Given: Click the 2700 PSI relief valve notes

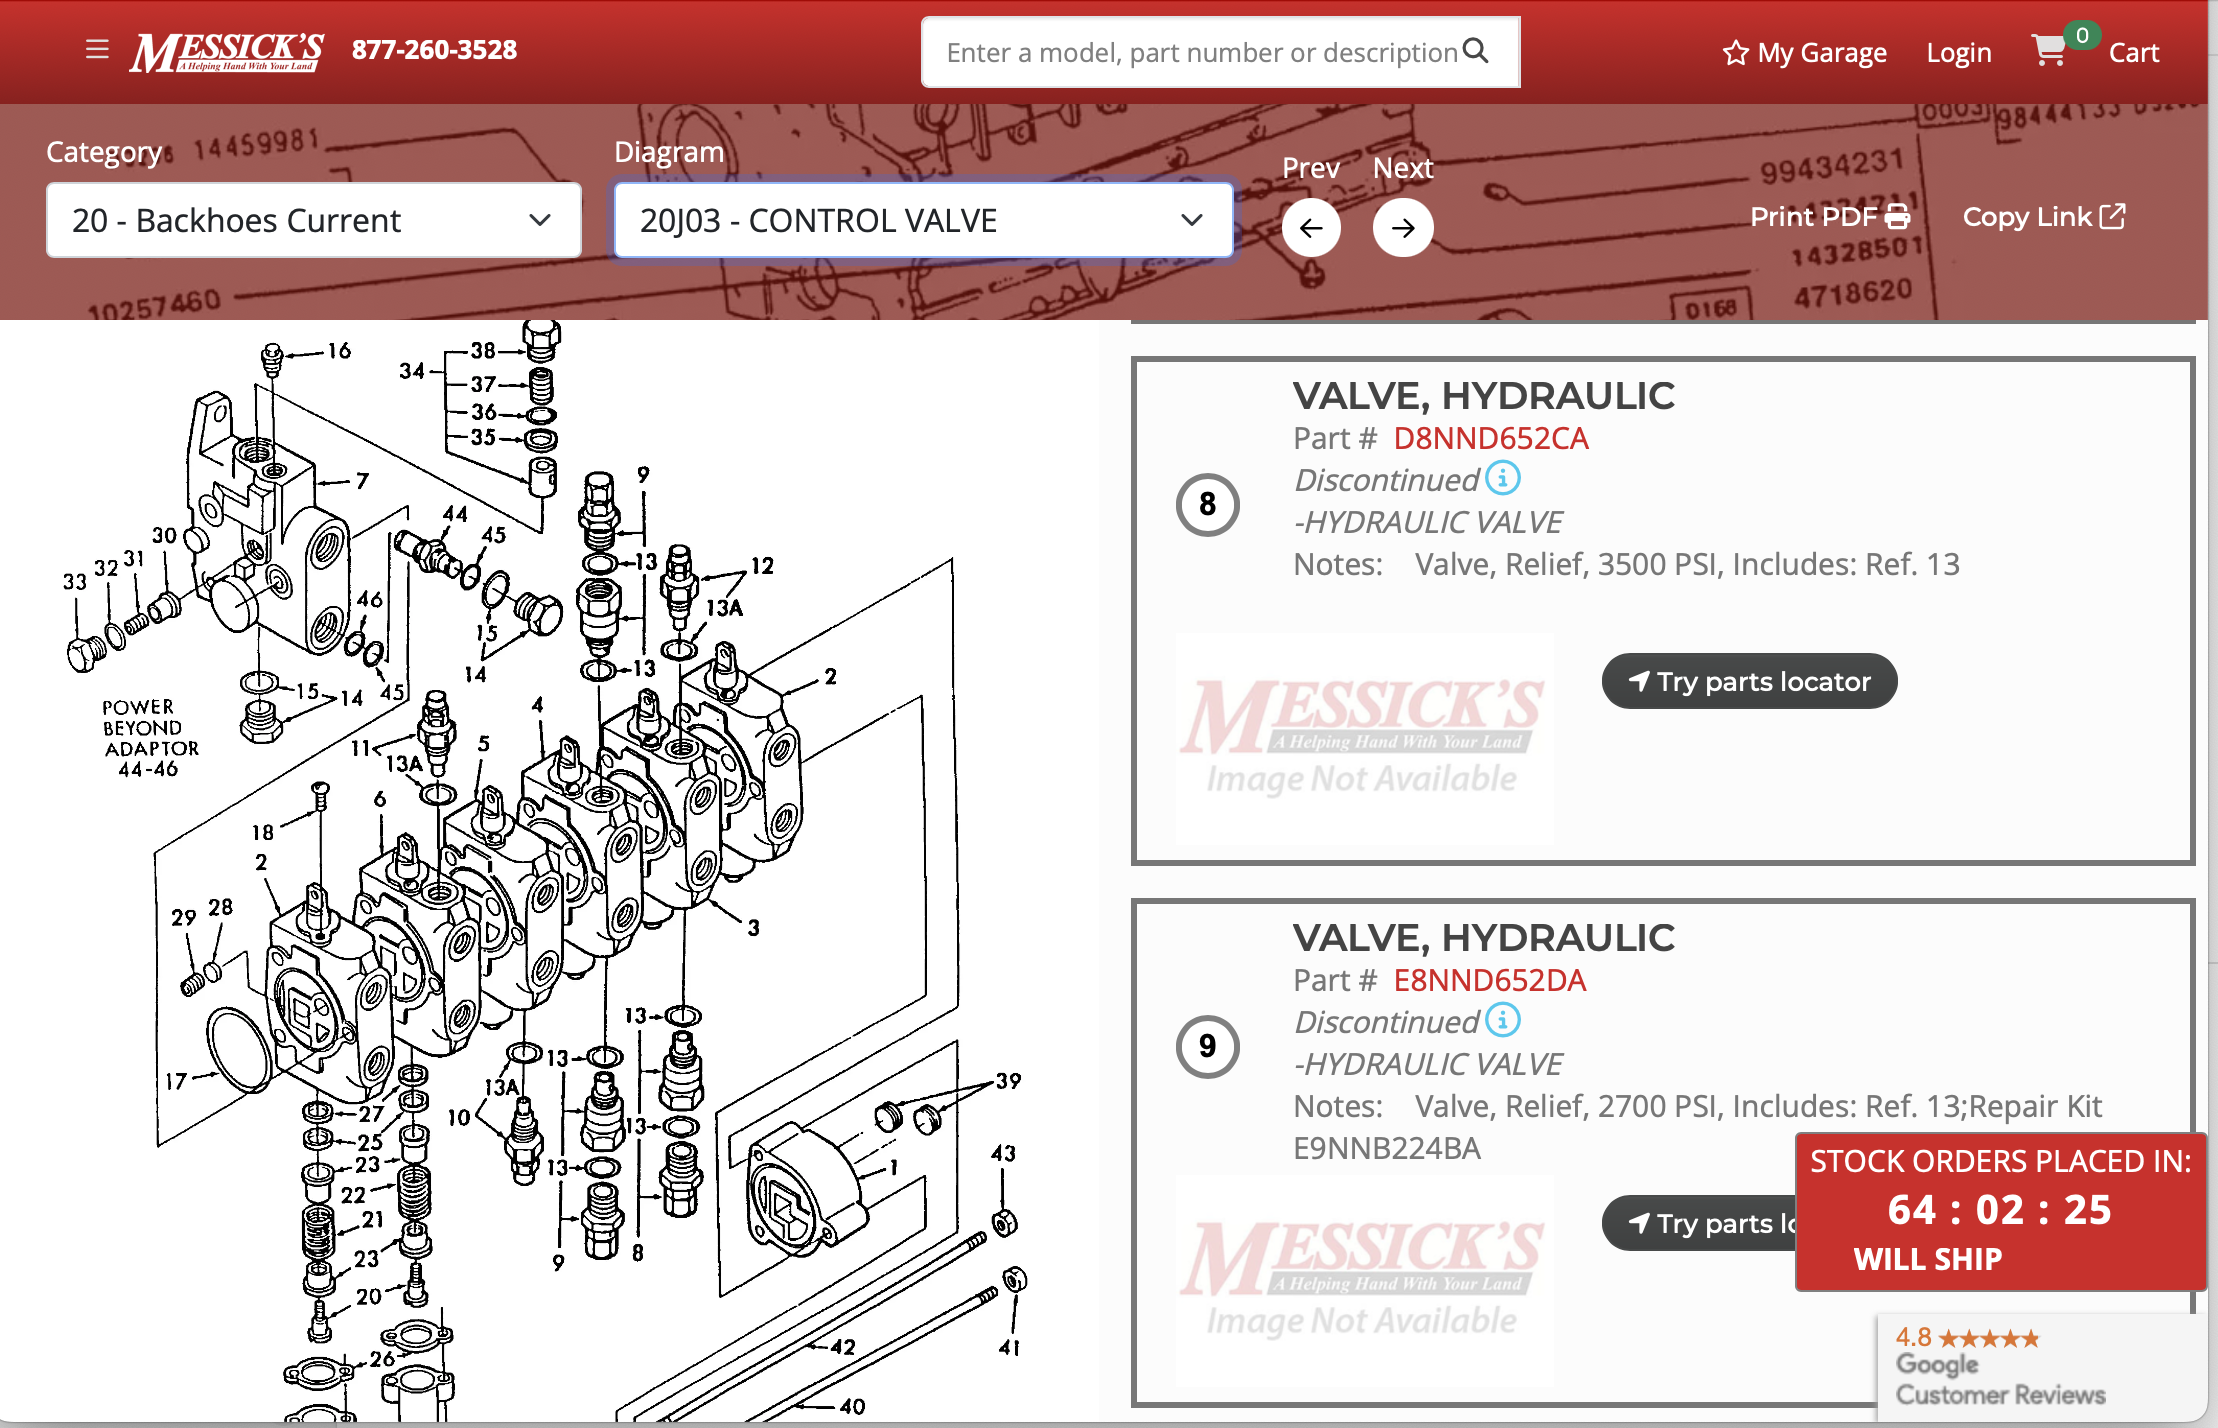Looking at the screenshot, I should (1697, 1127).
